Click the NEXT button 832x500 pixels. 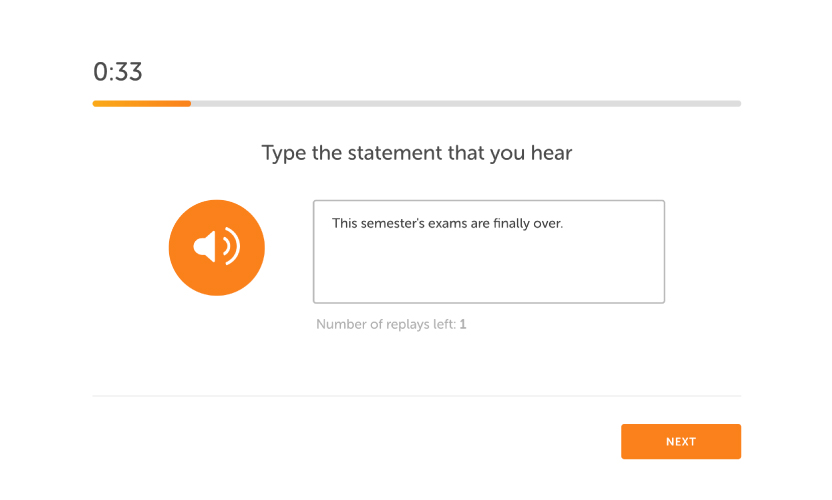[681, 442]
